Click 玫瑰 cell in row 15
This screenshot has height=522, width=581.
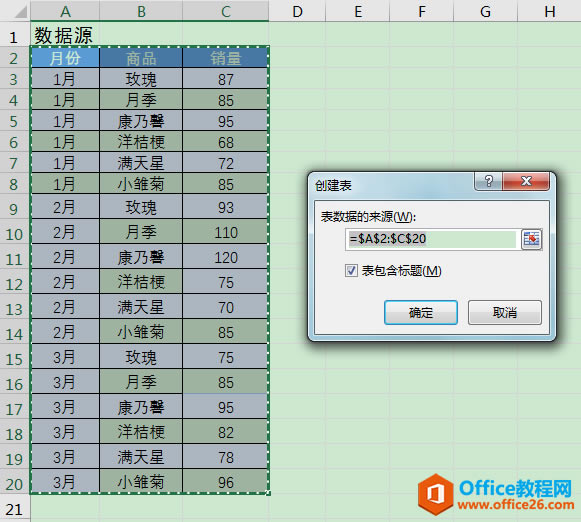tap(141, 357)
